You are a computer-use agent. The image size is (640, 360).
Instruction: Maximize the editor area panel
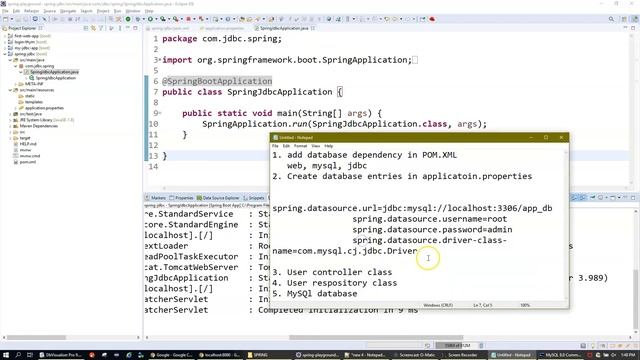click(633, 28)
